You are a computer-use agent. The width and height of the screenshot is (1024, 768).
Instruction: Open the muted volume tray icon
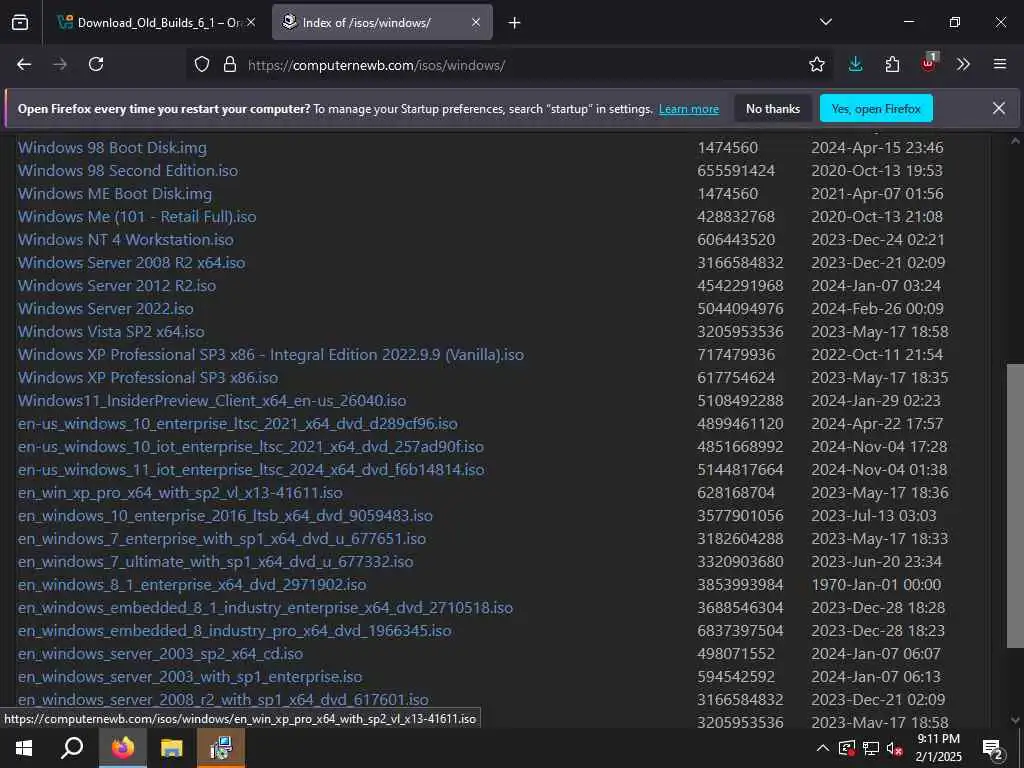(895, 748)
